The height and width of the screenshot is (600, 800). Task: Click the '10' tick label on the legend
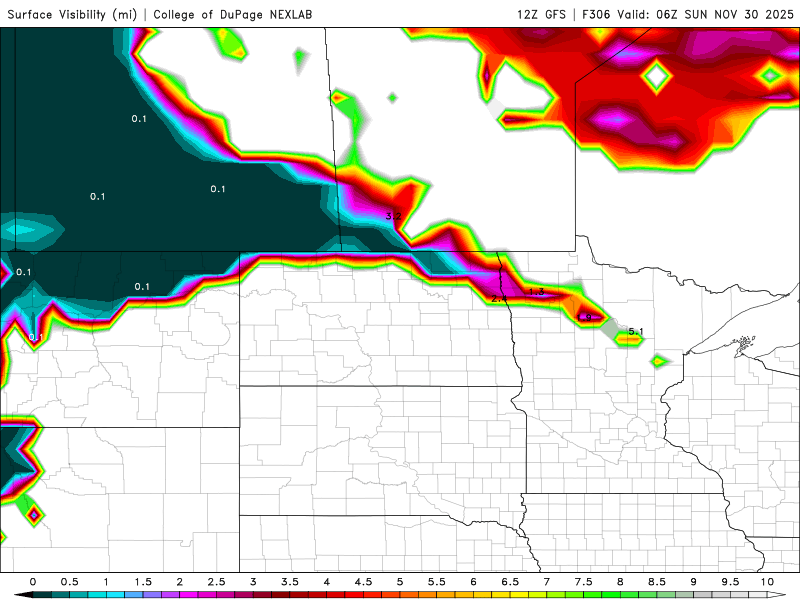click(767, 582)
